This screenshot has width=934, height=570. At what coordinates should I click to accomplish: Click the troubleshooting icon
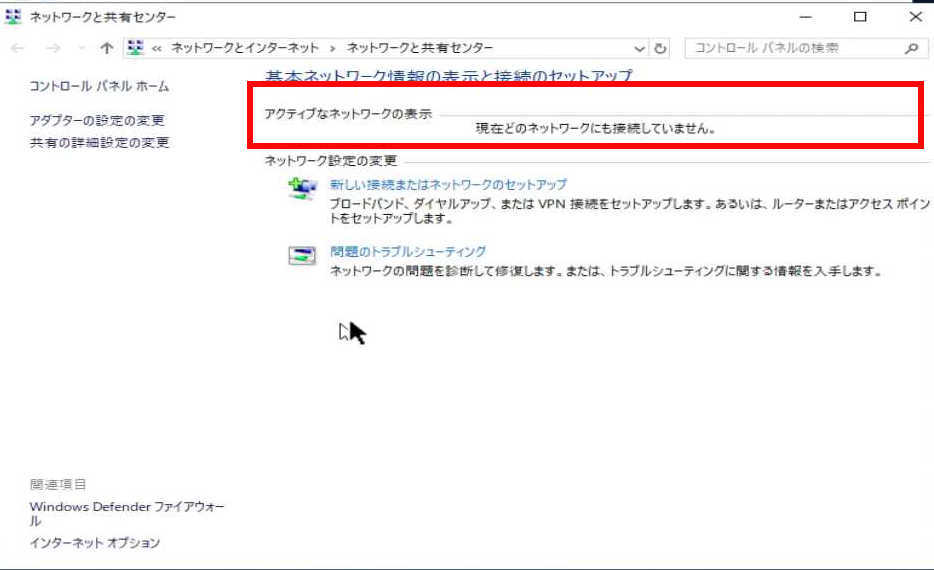[302, 256]
